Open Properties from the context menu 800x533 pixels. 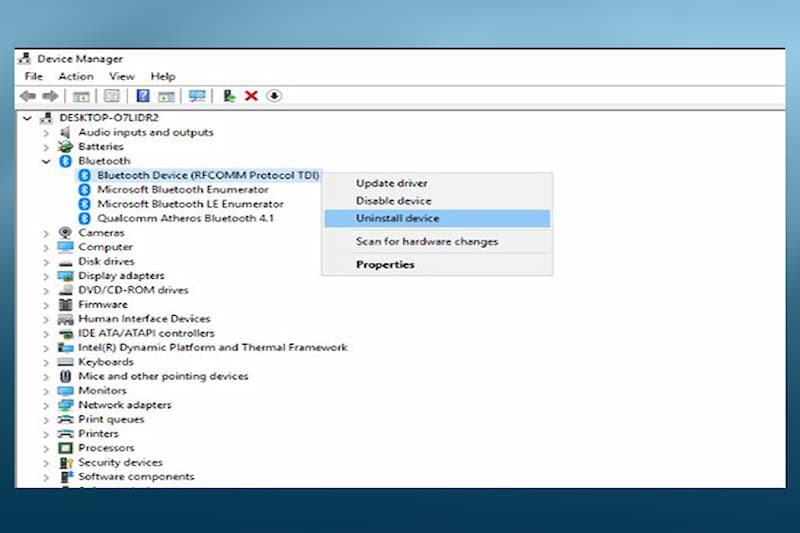437,264
